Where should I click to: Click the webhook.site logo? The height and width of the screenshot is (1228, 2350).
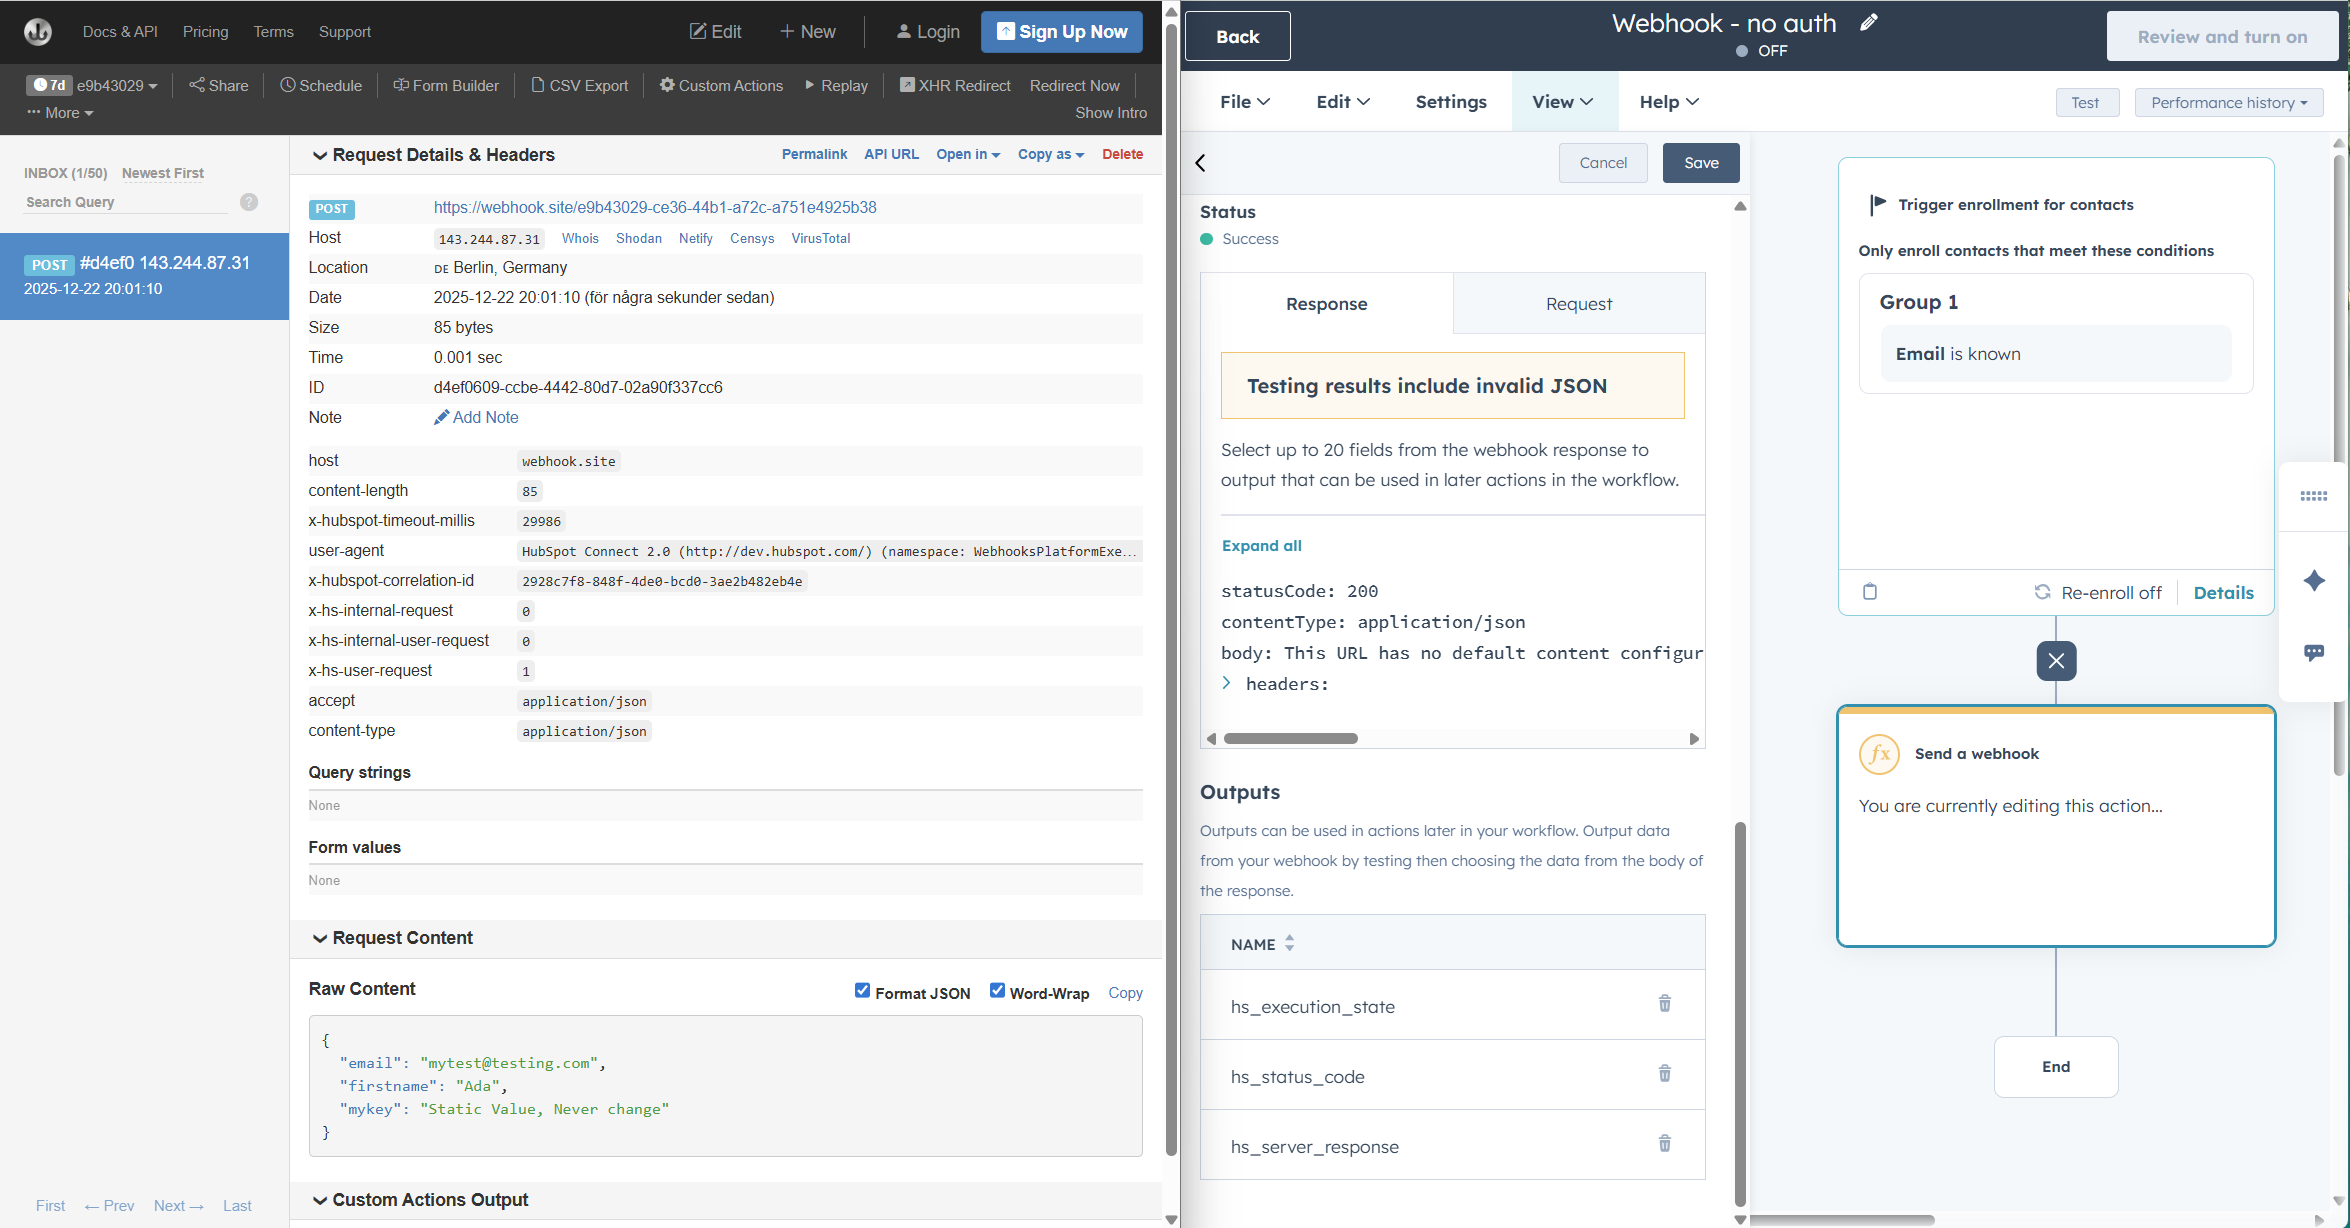coord(37,31)
